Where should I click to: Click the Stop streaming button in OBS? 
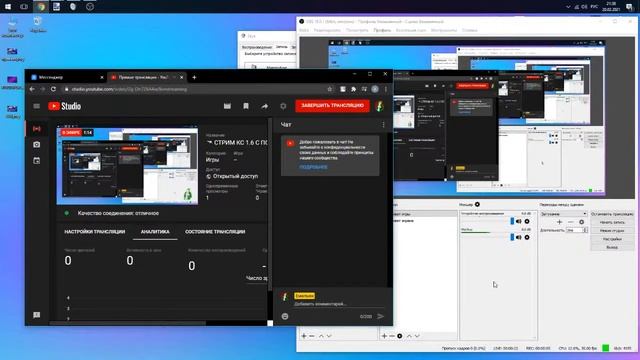tap(612, 214)
